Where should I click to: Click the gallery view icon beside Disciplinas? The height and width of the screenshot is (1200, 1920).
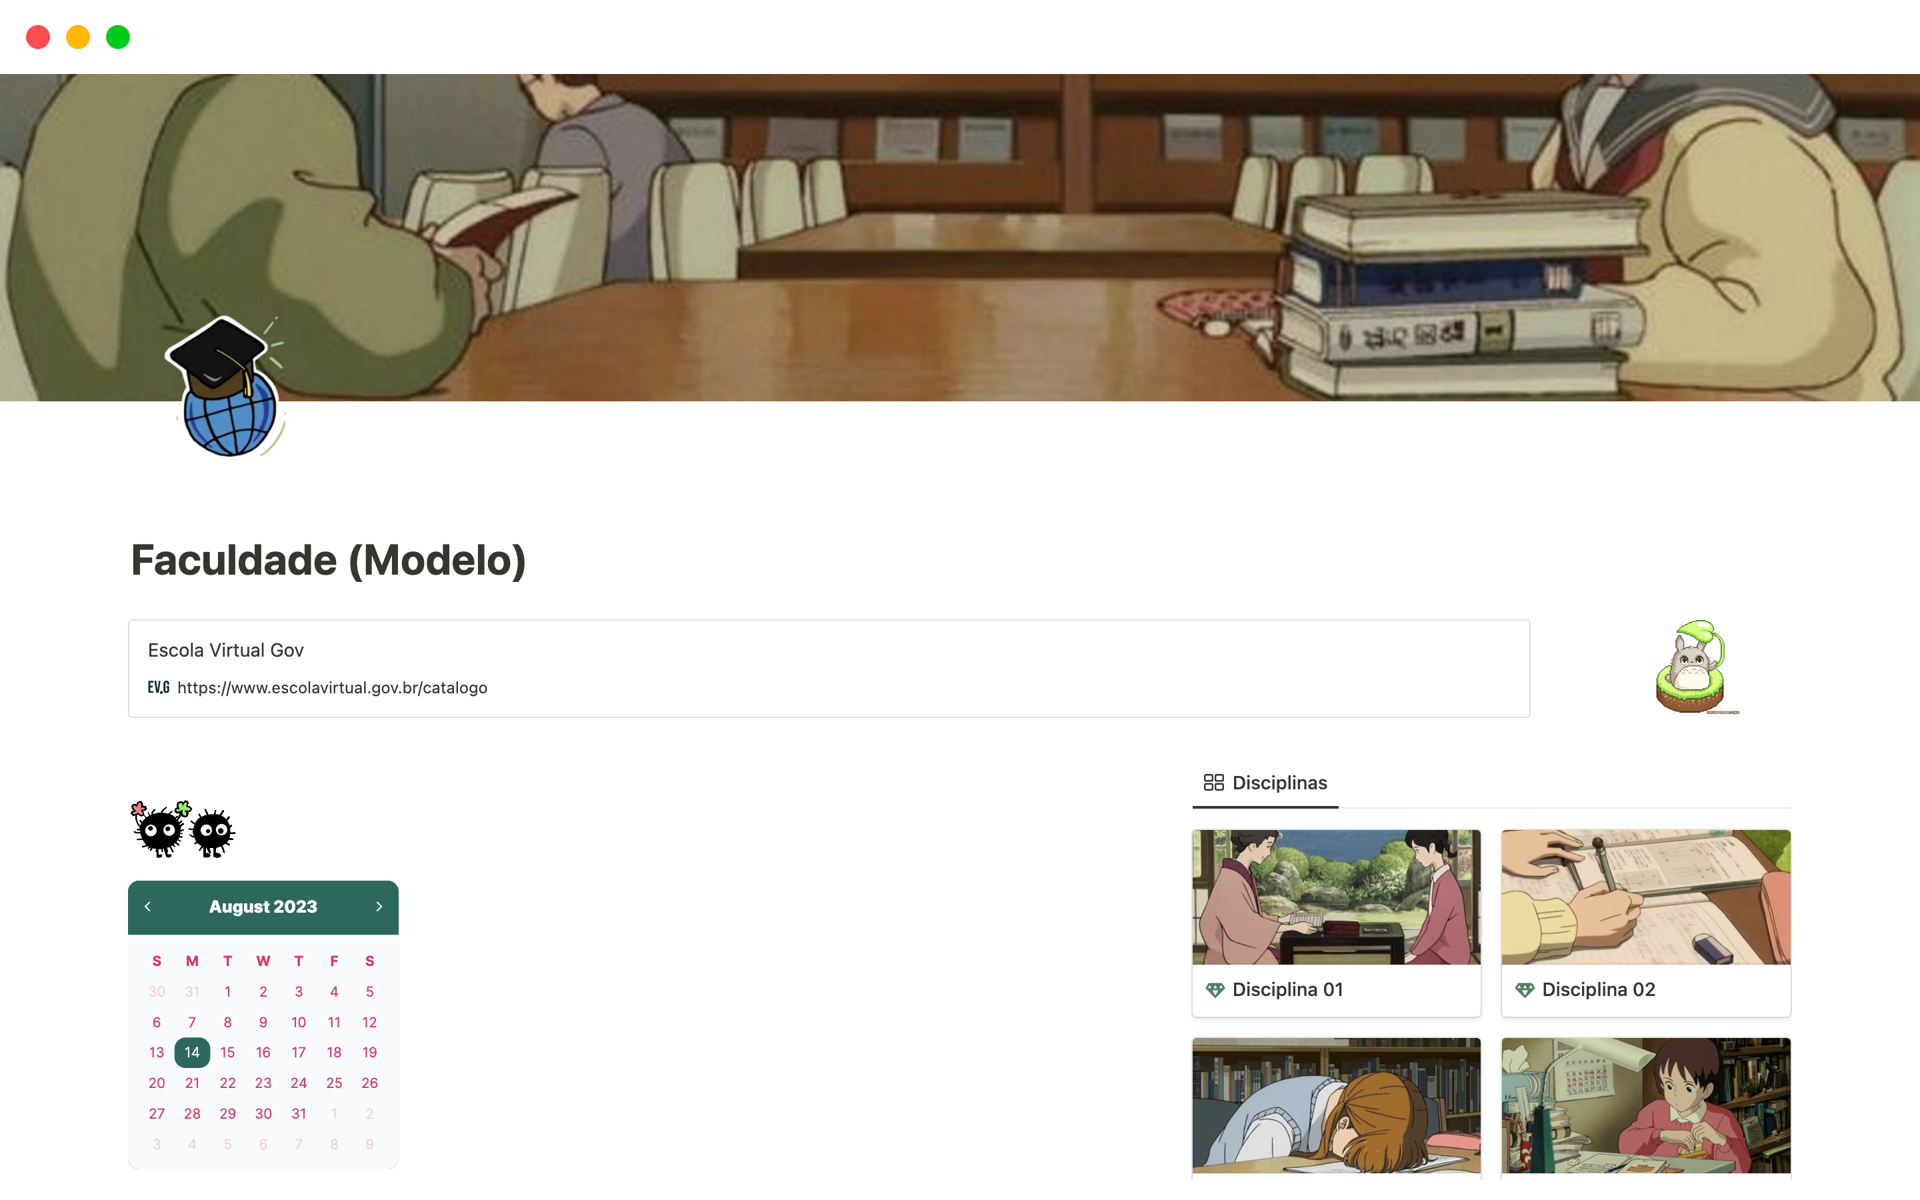(1213, 783)
